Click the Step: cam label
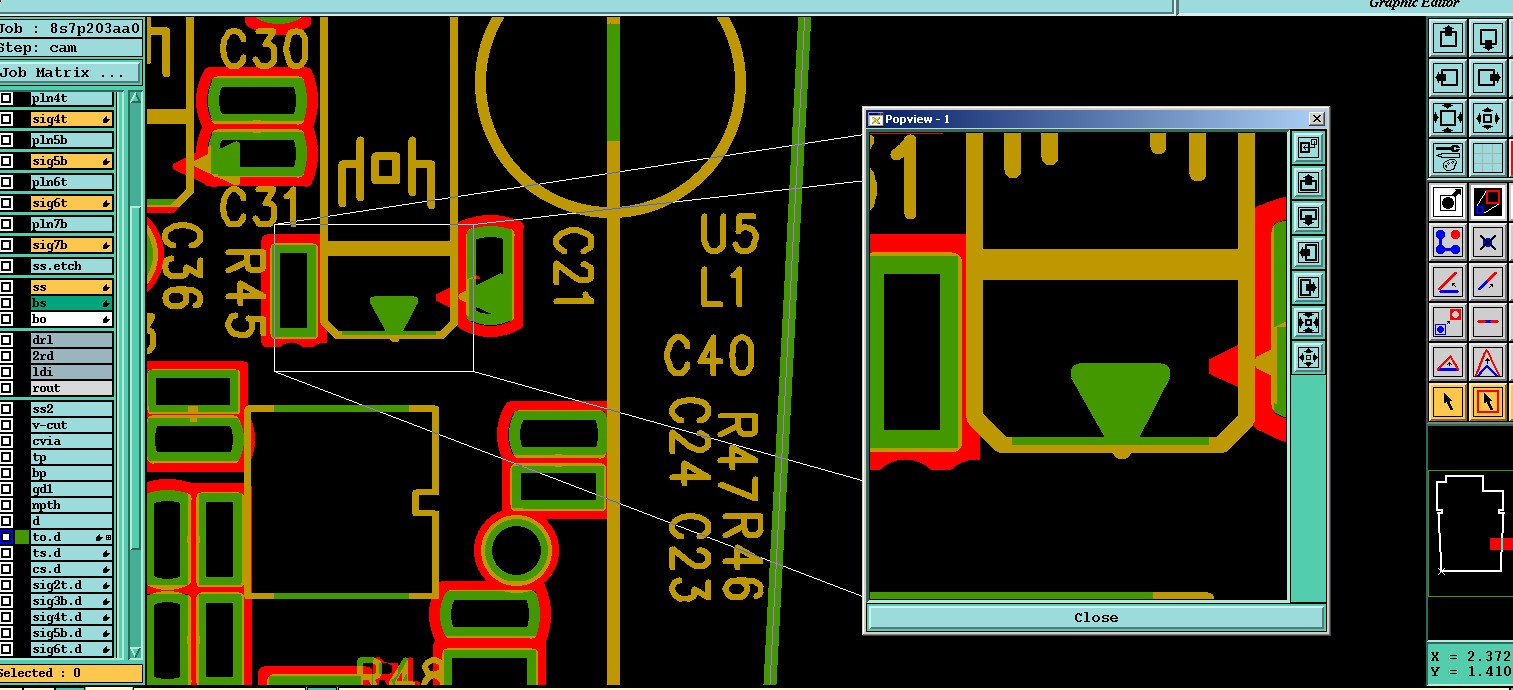Viewport: 1513px width, 690px height. (71, 47)
